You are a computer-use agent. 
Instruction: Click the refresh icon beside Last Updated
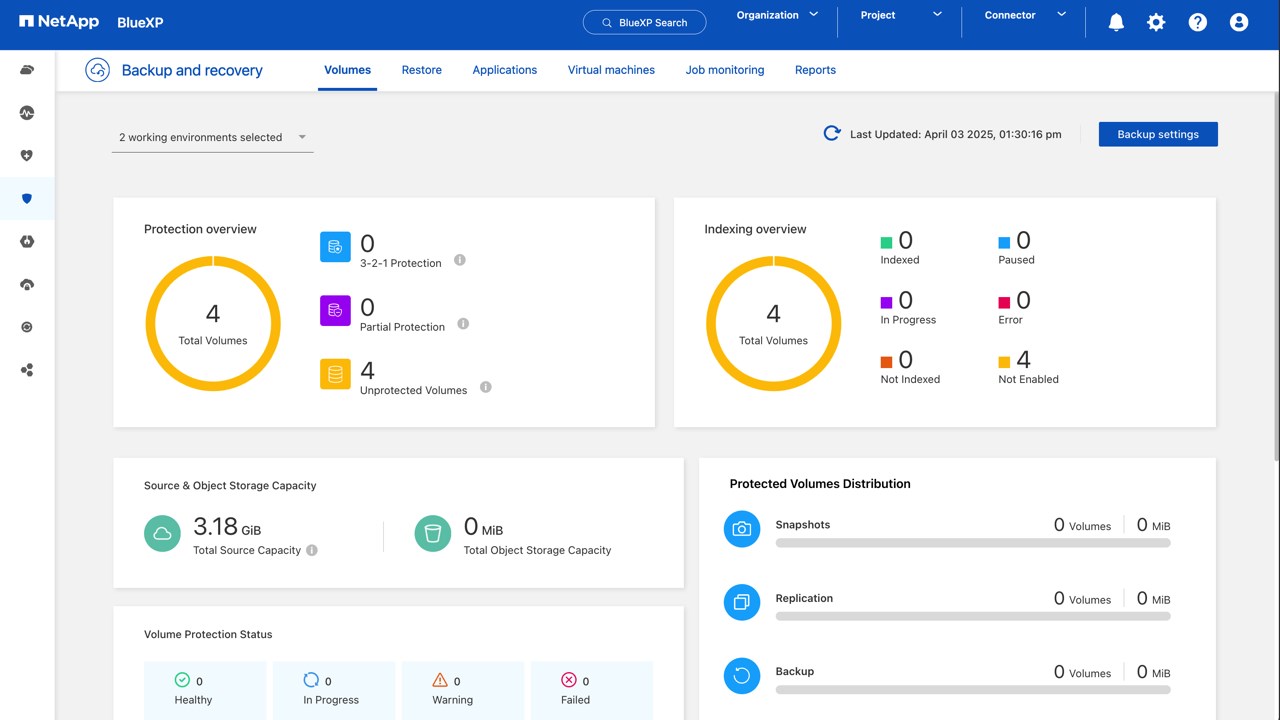831,134
